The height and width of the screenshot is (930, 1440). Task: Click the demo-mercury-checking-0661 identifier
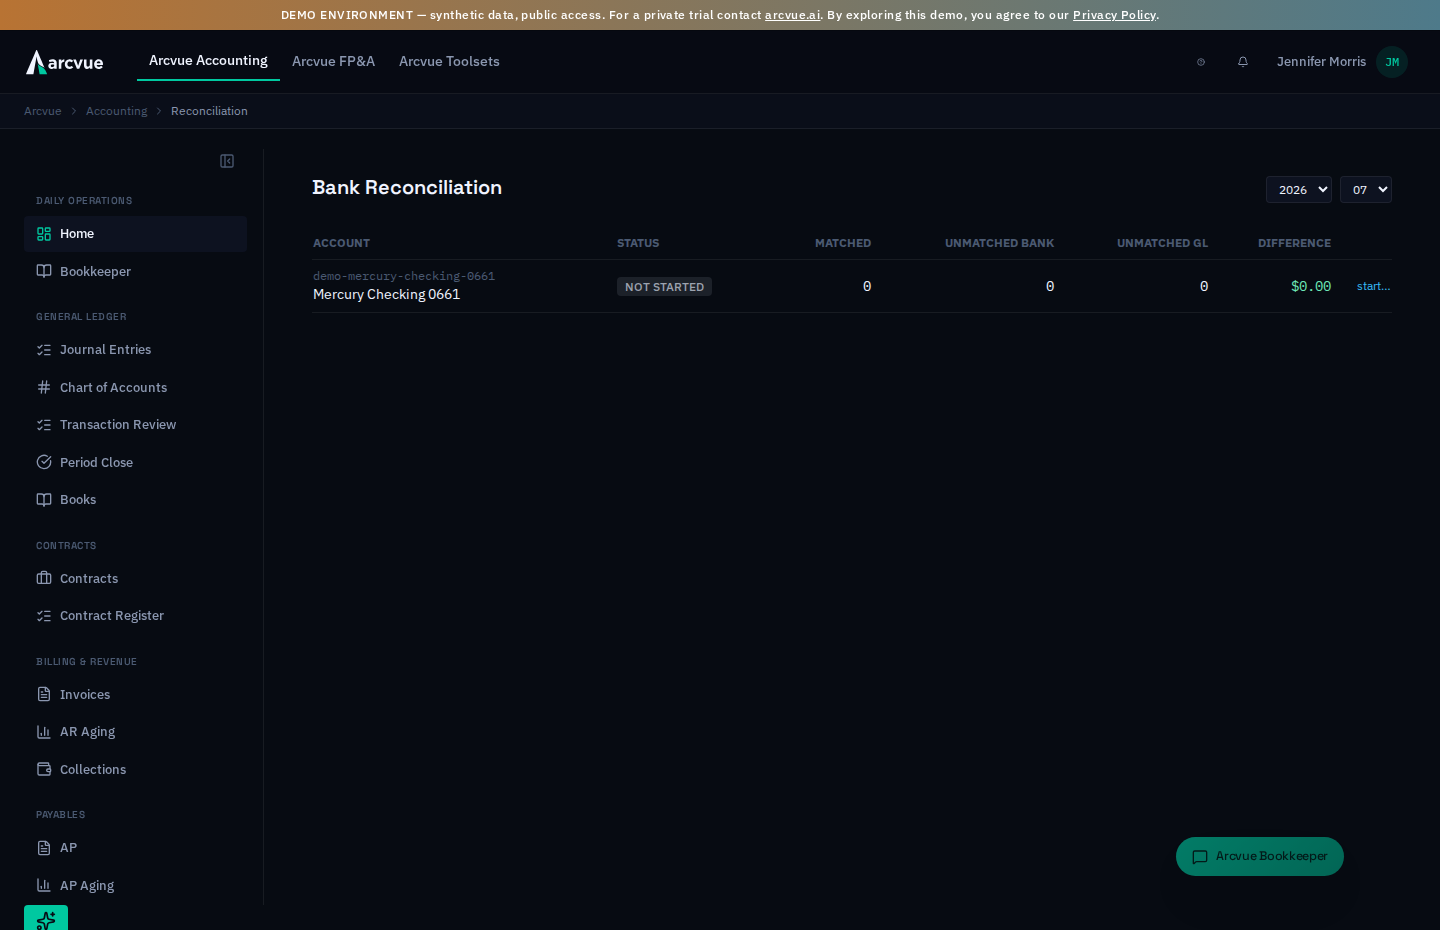tap(404, 276)
